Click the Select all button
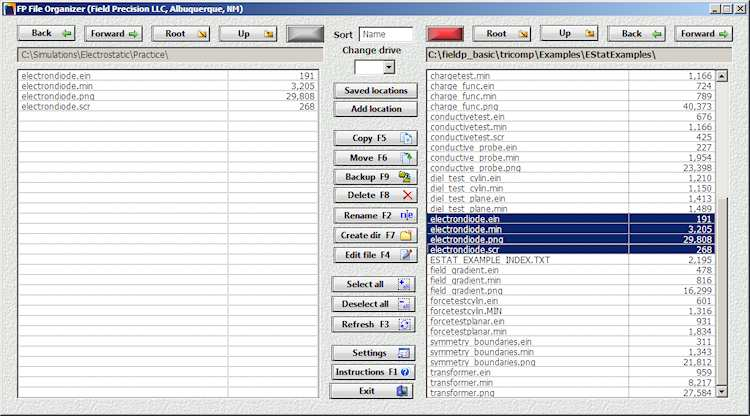Image resolution: width=750 pixels, height=416 pixels. tap(373, 285)
